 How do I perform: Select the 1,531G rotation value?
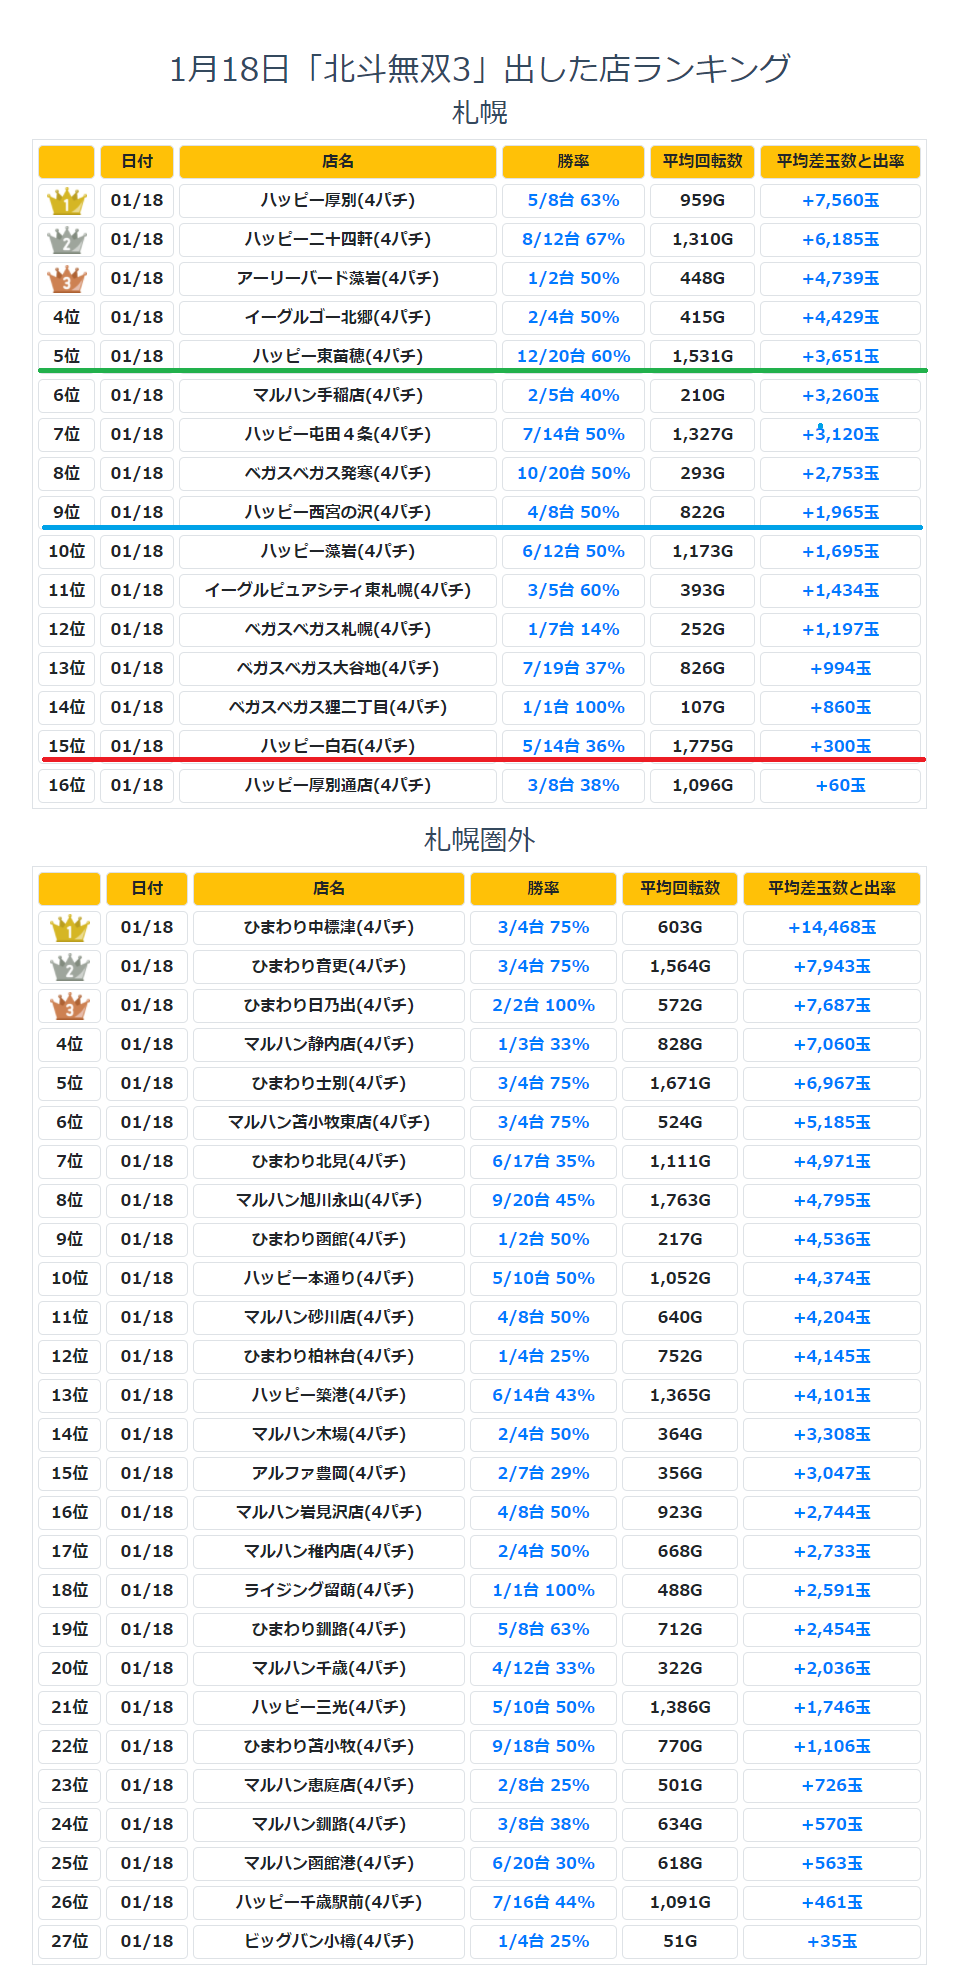702,356
